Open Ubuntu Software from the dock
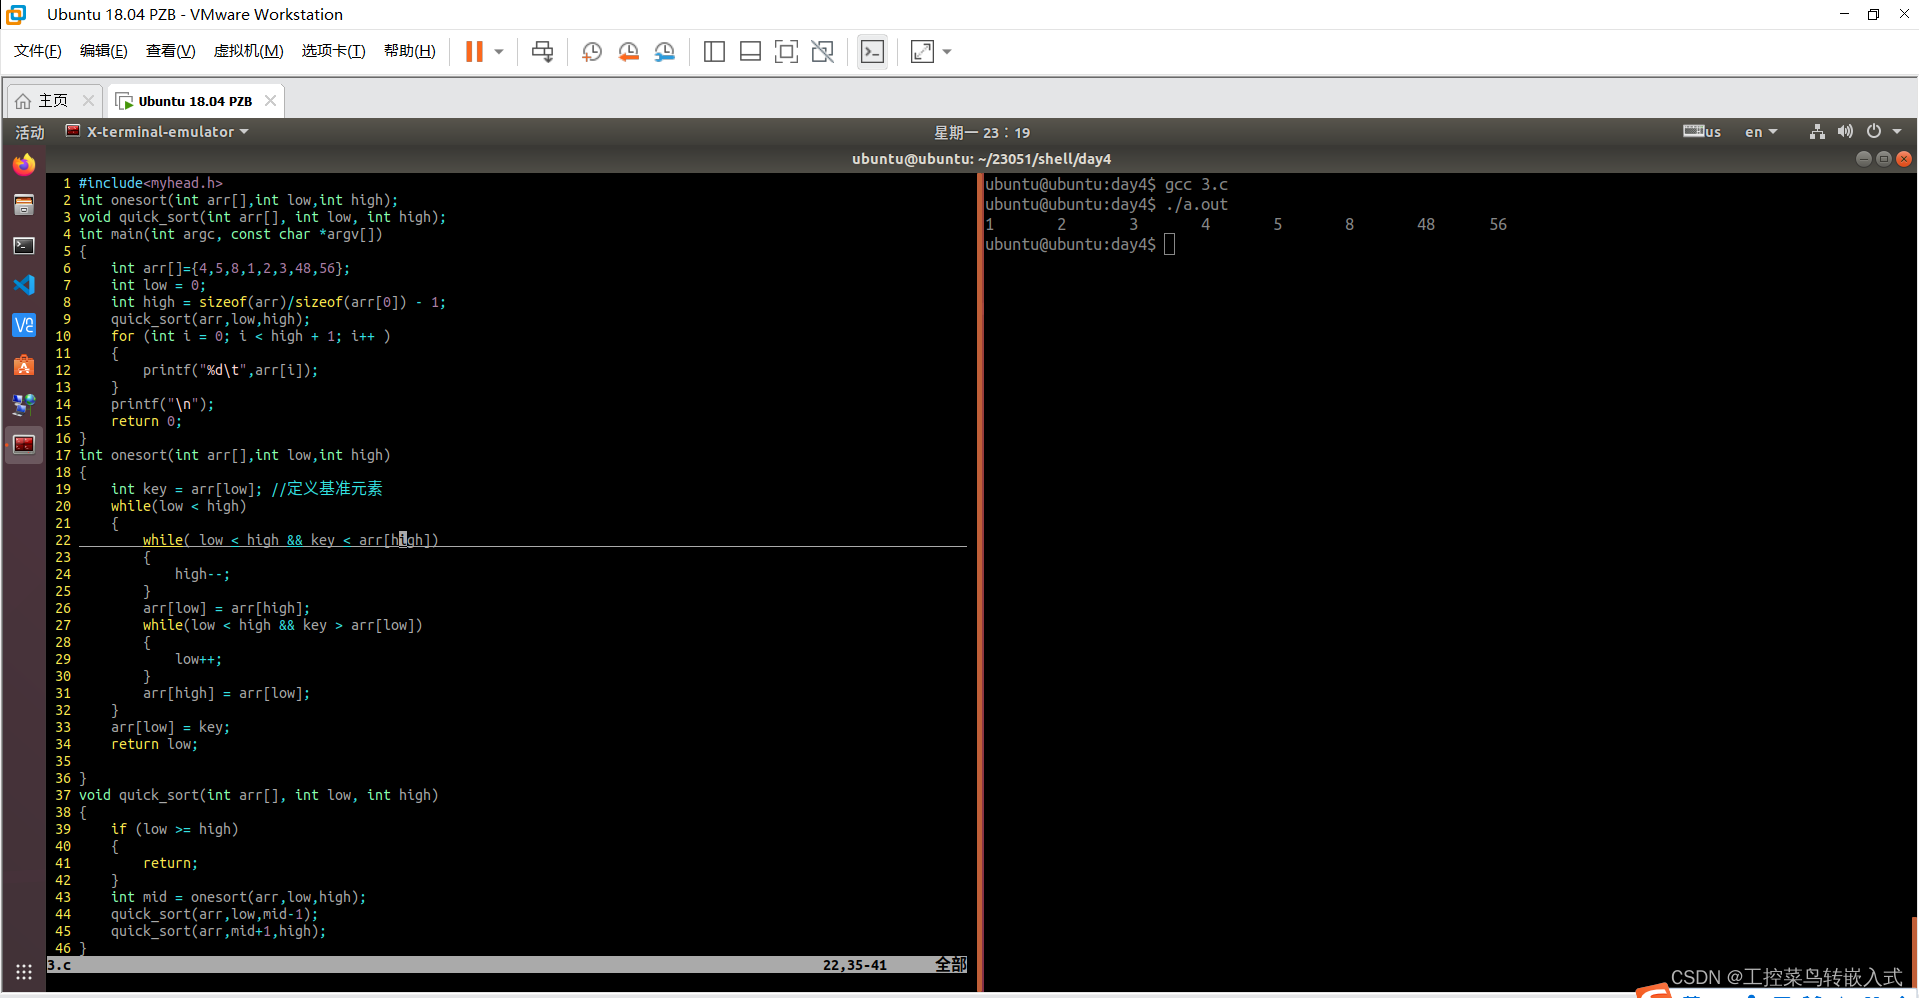 (23, 365)
